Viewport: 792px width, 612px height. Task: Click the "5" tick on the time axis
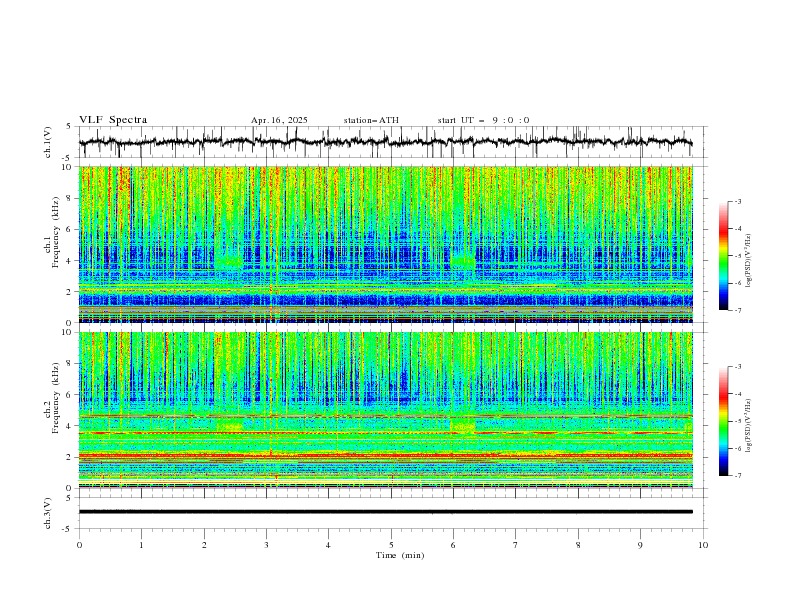[x=391, y=545]
